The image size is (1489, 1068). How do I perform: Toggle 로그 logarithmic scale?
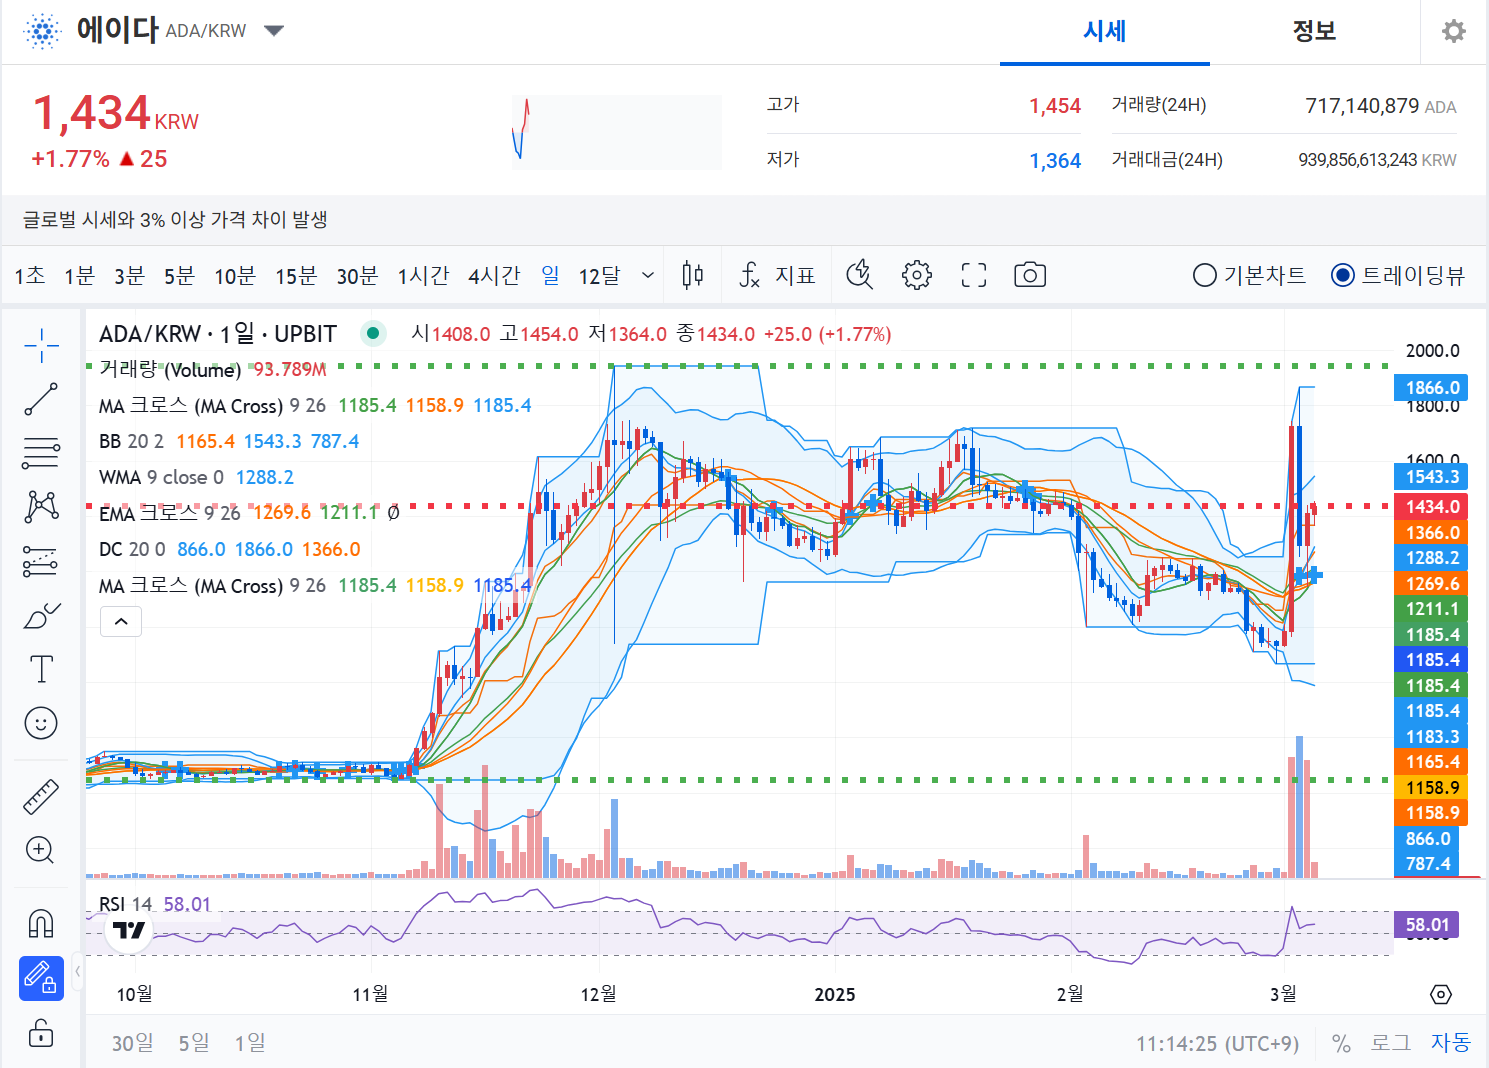(1390, 1043)
